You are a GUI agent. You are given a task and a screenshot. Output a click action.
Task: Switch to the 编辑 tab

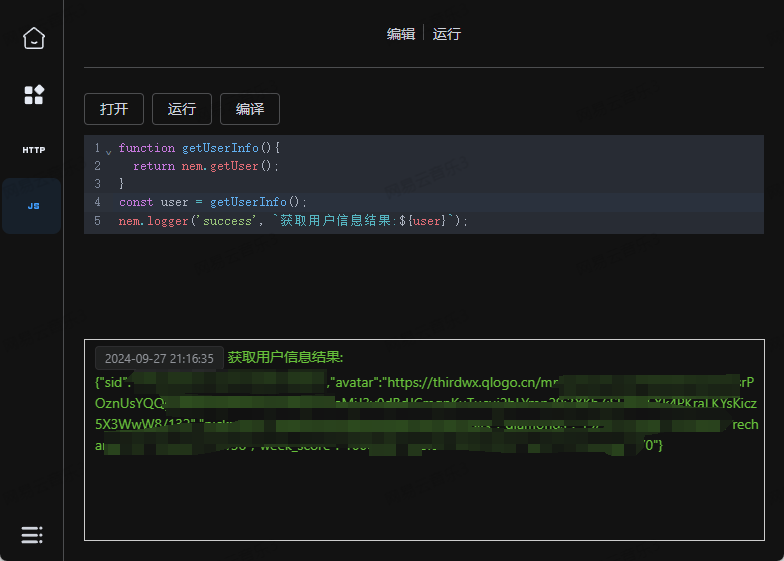coord(401,34)
